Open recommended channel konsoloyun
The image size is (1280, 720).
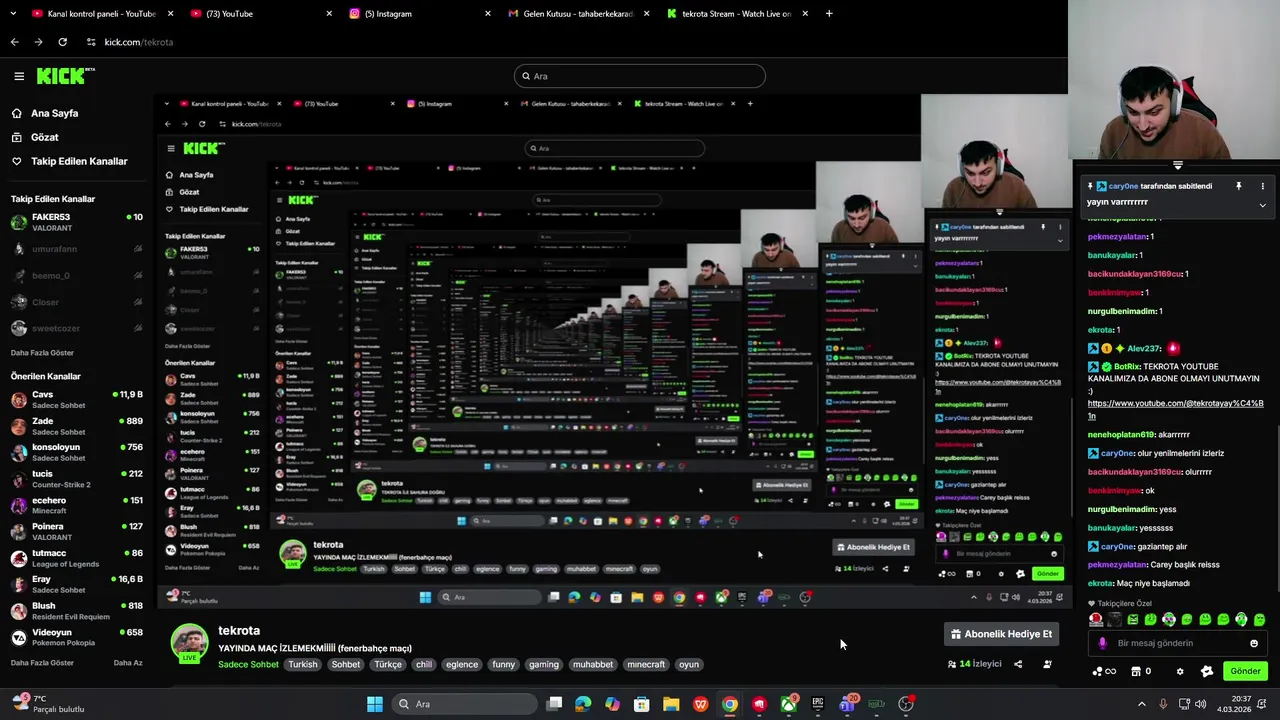click(76, 452)
